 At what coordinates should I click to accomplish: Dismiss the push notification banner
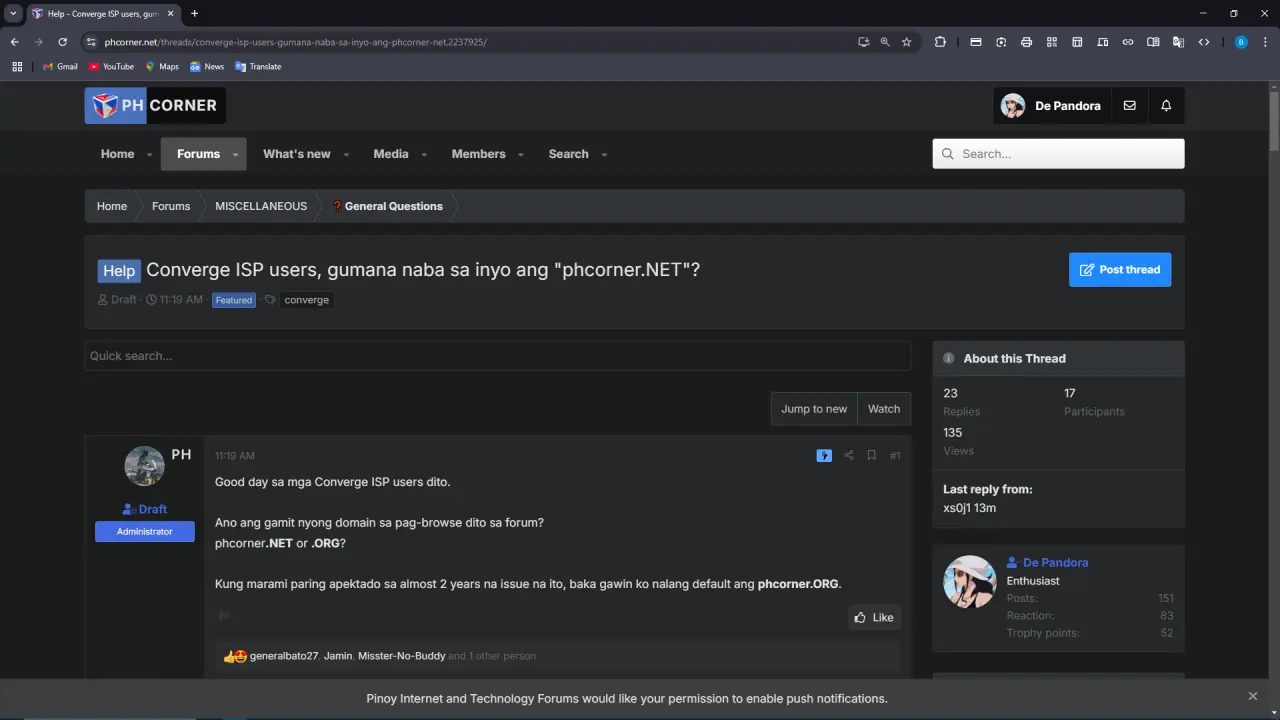tap(1253, 696)
